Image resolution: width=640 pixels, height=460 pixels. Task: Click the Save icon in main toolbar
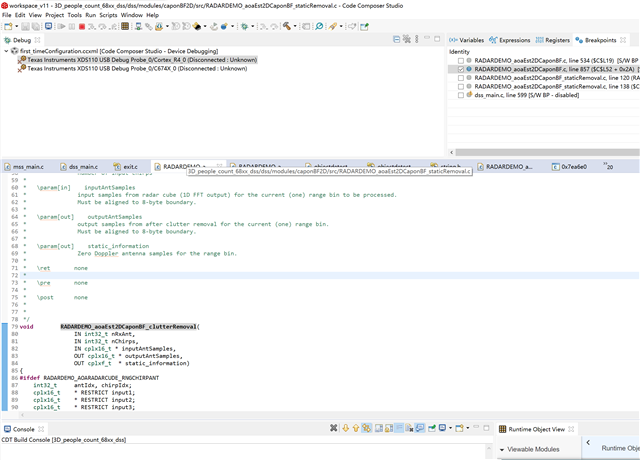[24, 27]
